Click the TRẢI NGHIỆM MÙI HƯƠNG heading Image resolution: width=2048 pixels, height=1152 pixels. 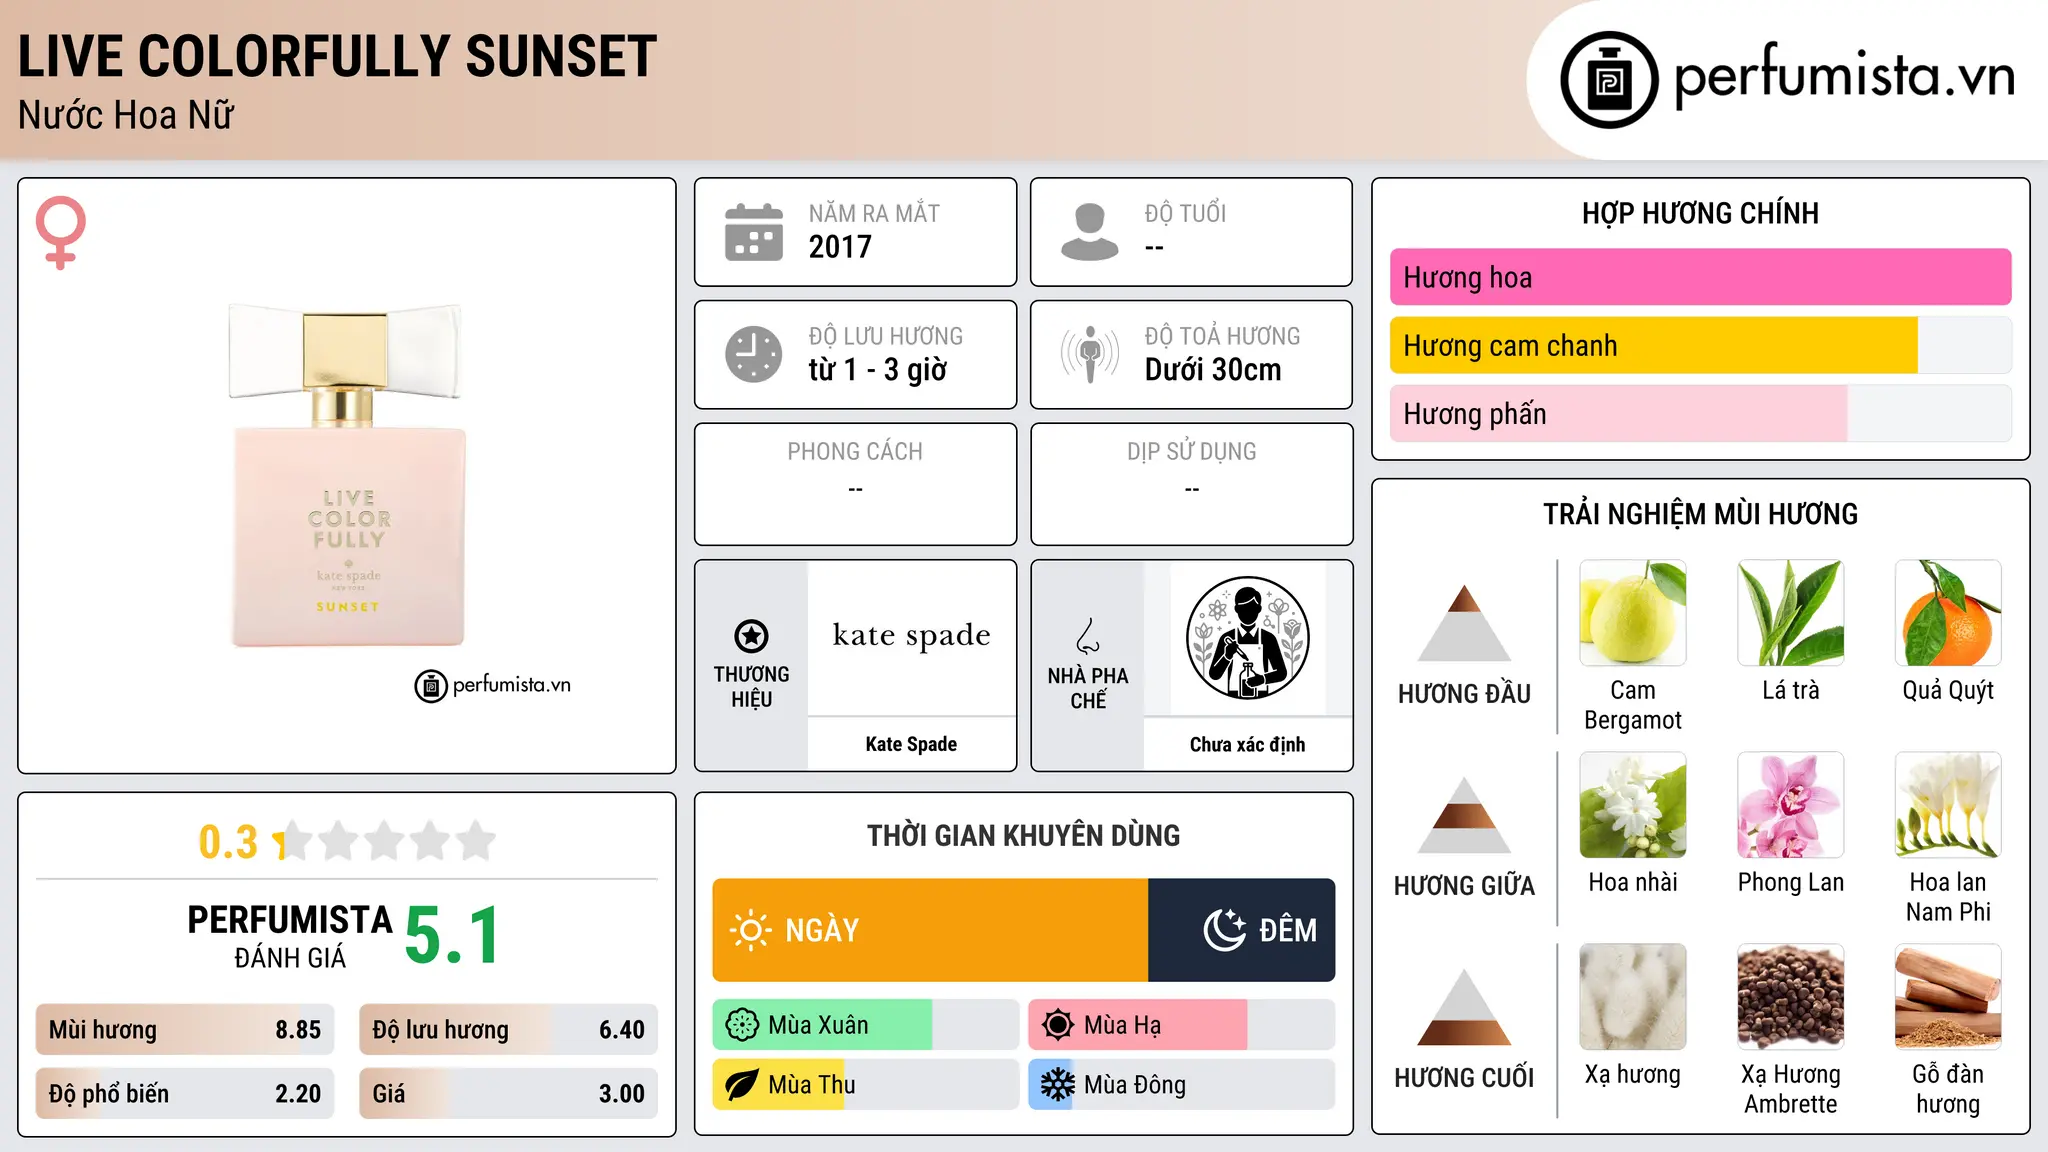1700,514
